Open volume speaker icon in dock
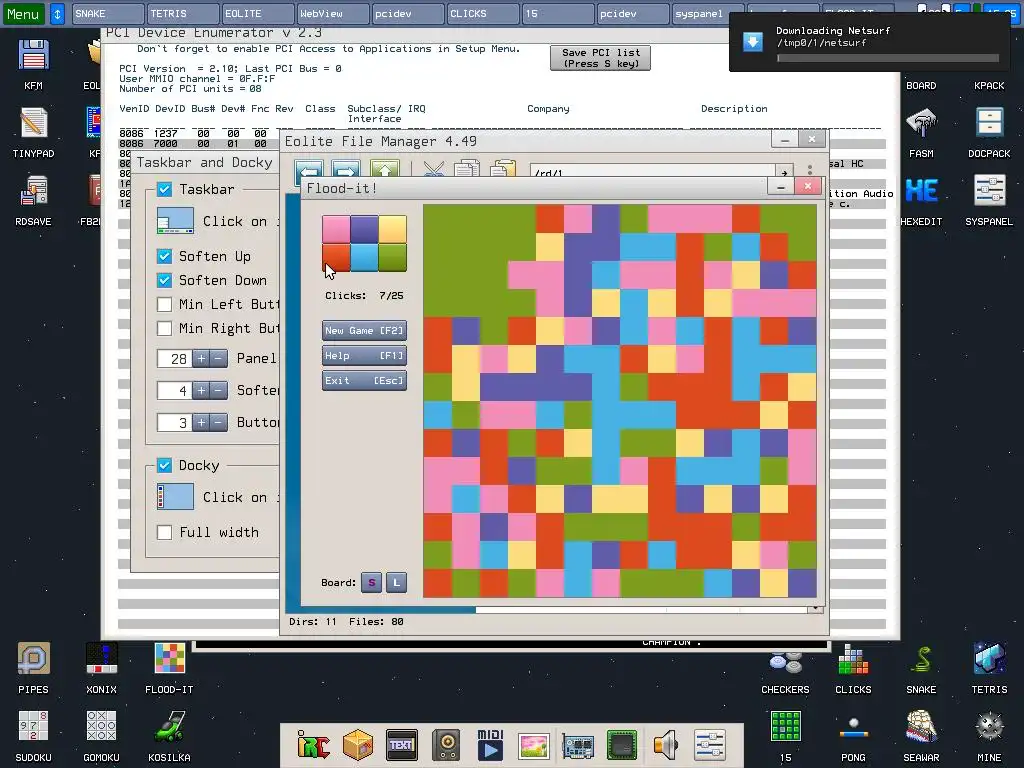 [x=666, y=744]
